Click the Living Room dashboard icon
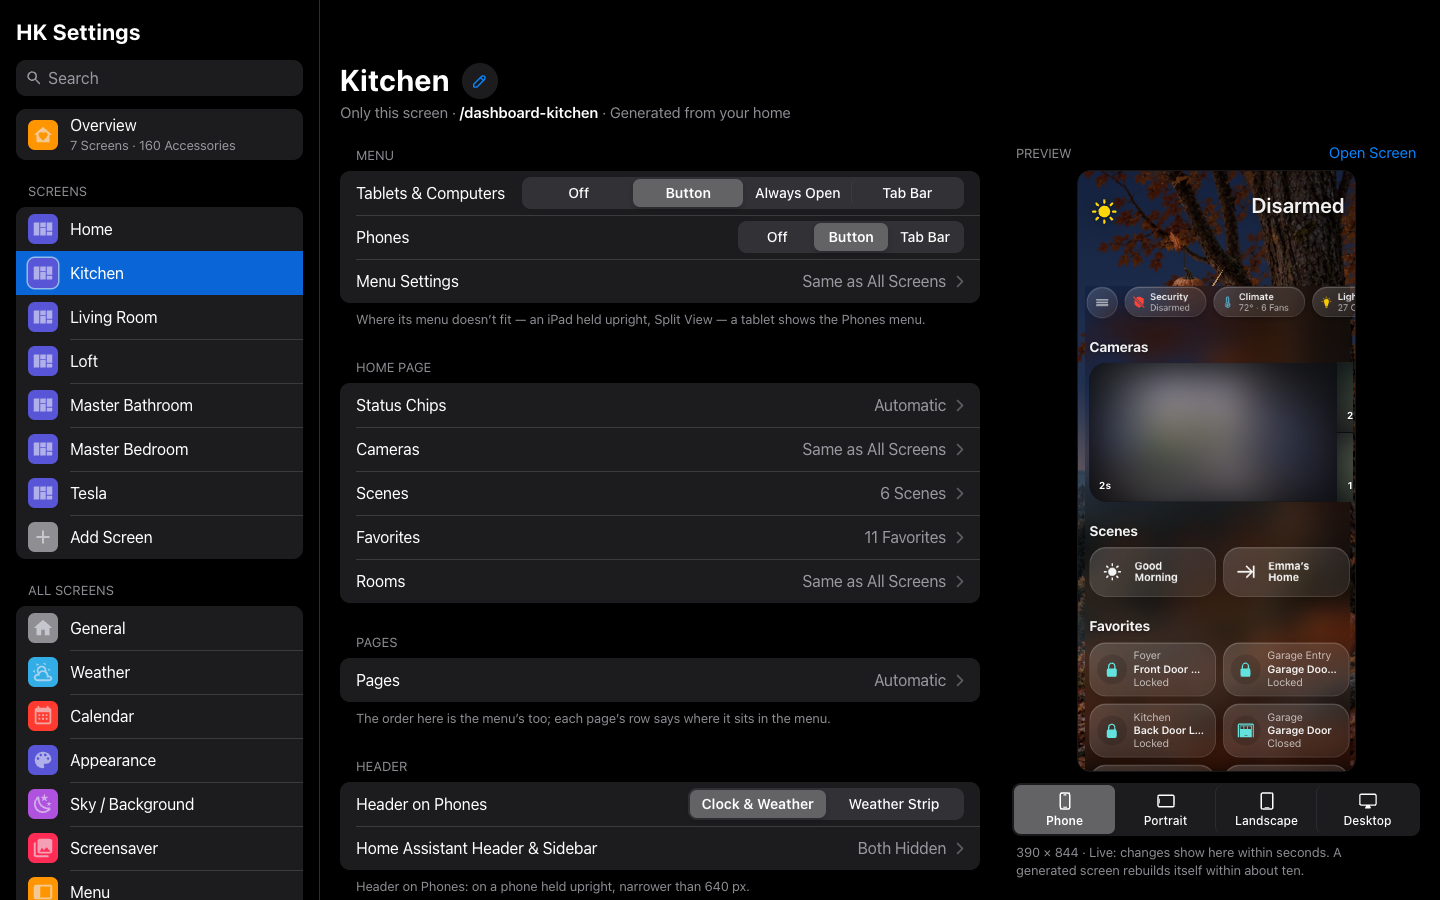 (43, 317)
